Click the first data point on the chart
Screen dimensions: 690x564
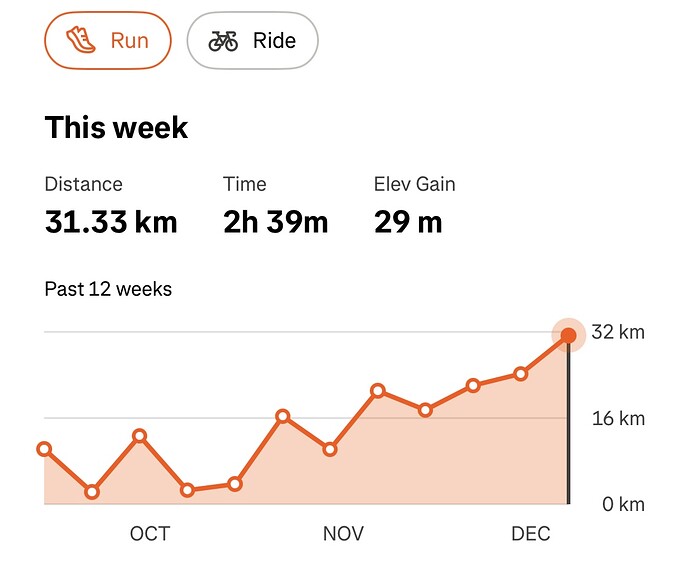click(45, 449)
